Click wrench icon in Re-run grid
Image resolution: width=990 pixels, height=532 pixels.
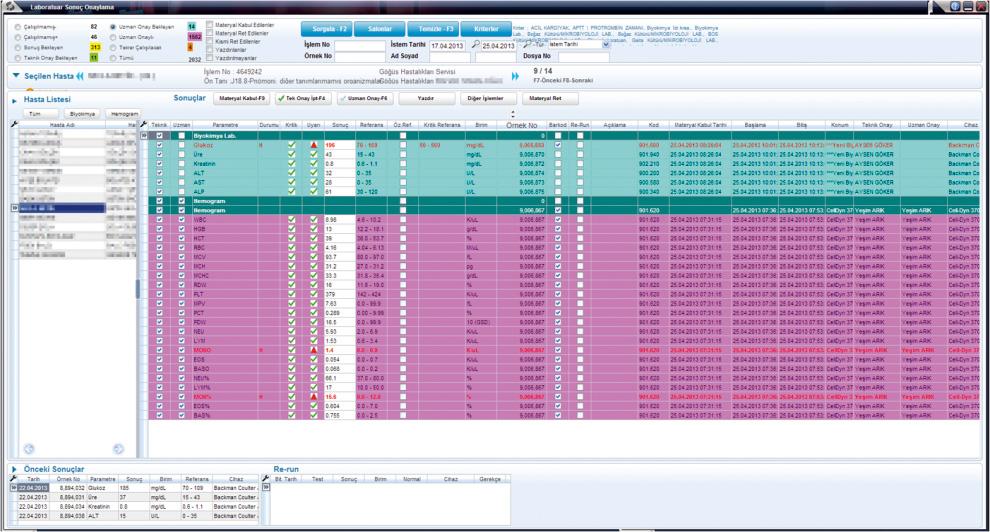click(267, 478)
